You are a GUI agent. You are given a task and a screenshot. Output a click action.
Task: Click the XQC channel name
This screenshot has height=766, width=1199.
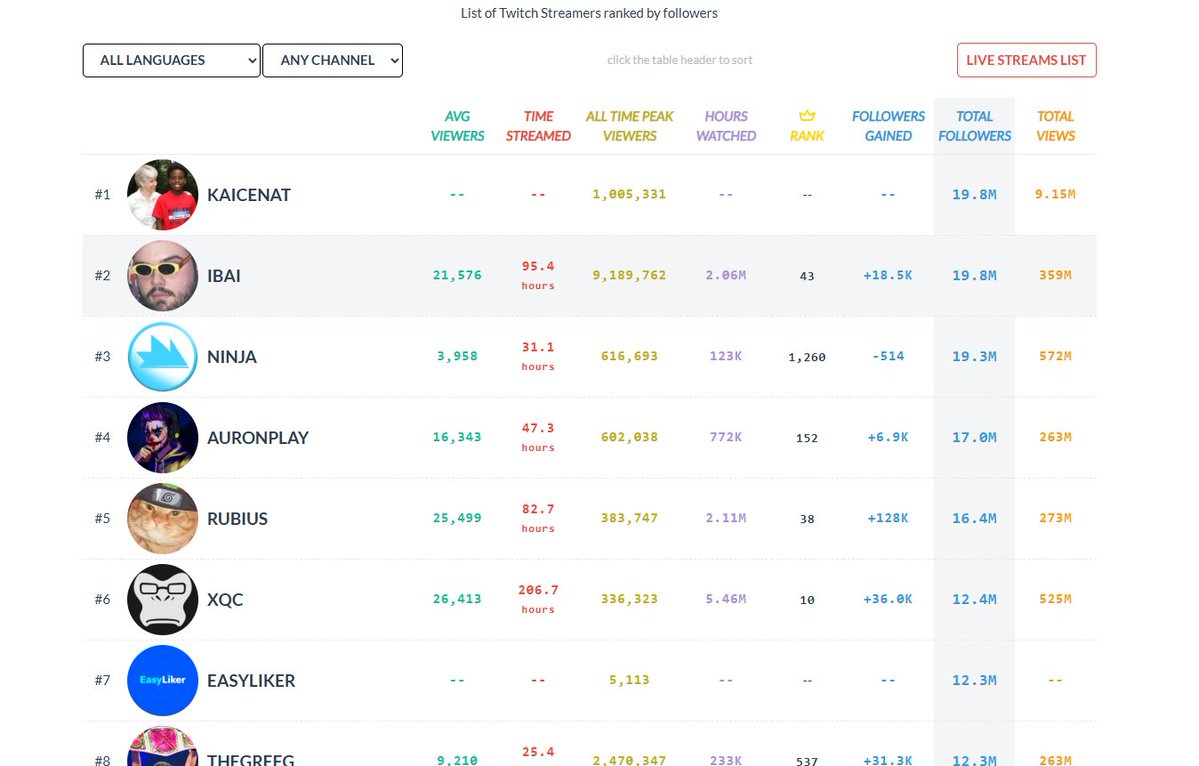click(x=225, y=600)
